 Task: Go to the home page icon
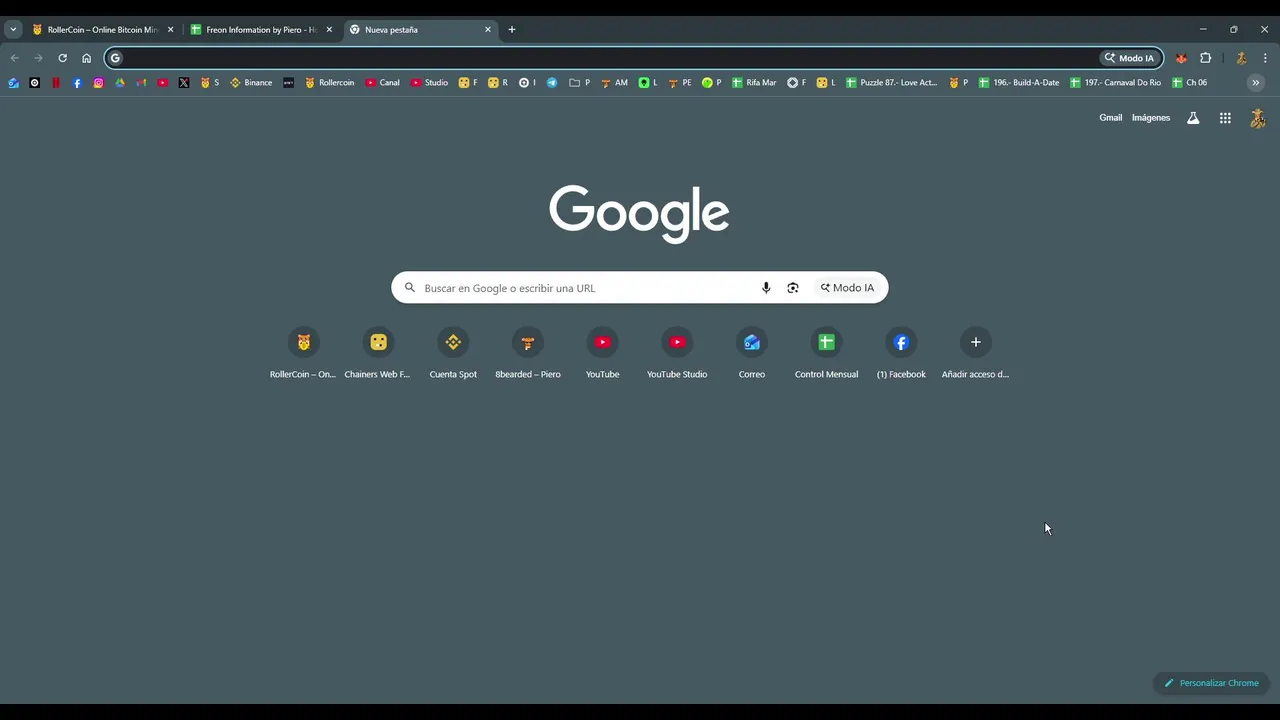pos(86,58)
